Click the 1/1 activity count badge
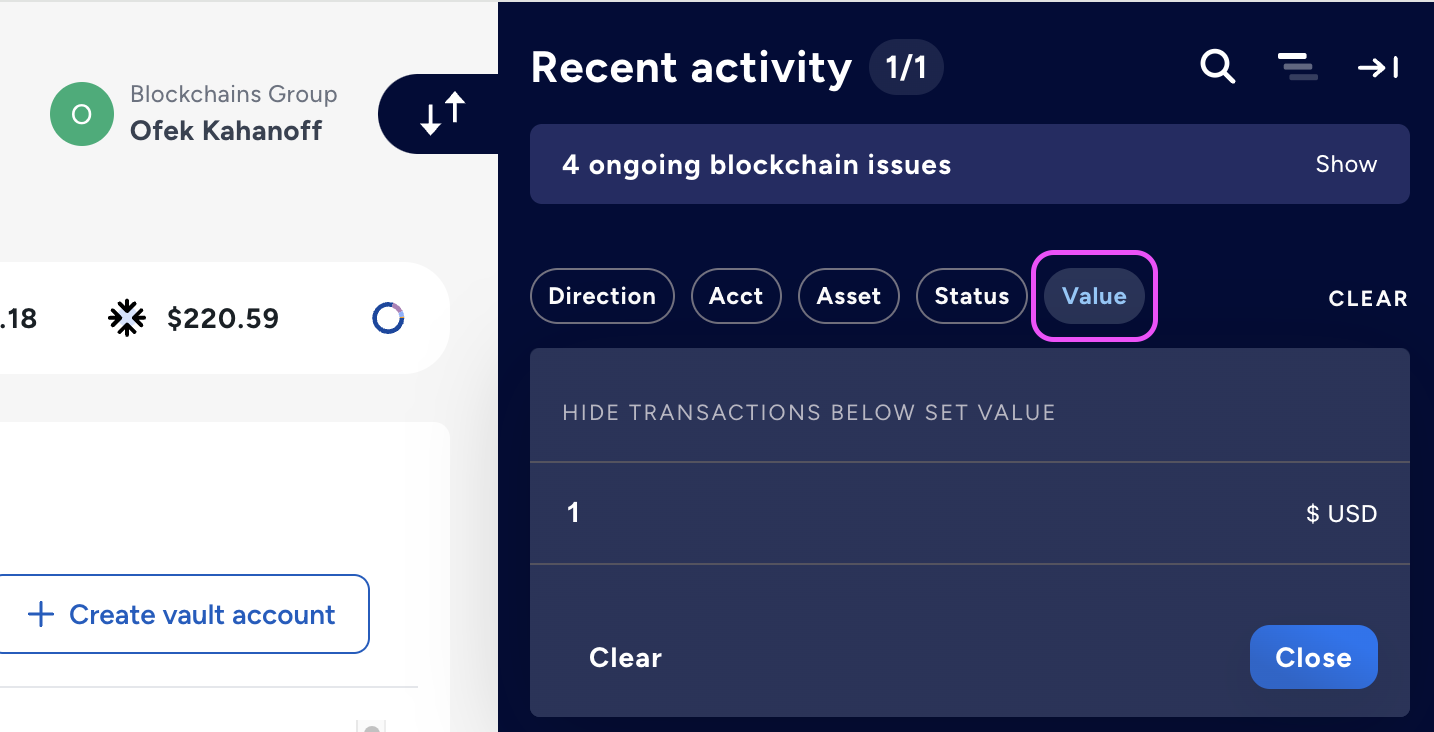Image resolution: width=1434 pixels, height=732 pixels. point(906,68)
